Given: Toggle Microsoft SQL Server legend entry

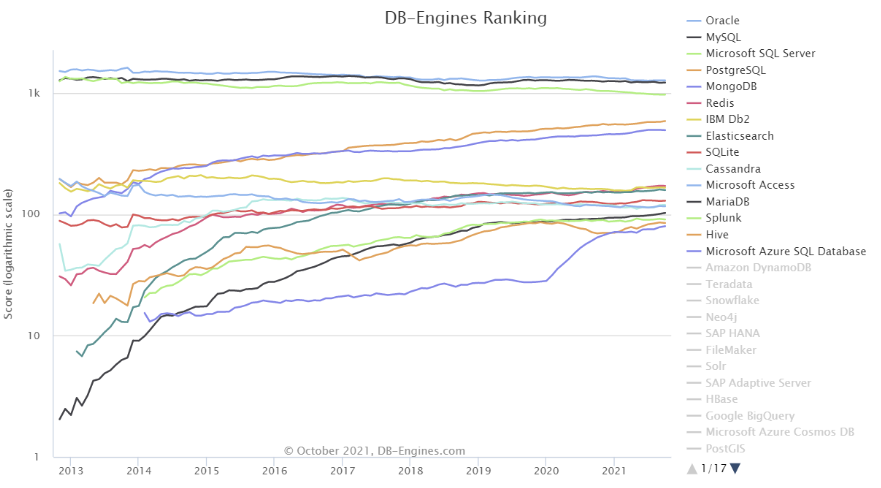Looking at the screenshot, I should point(751,53).
